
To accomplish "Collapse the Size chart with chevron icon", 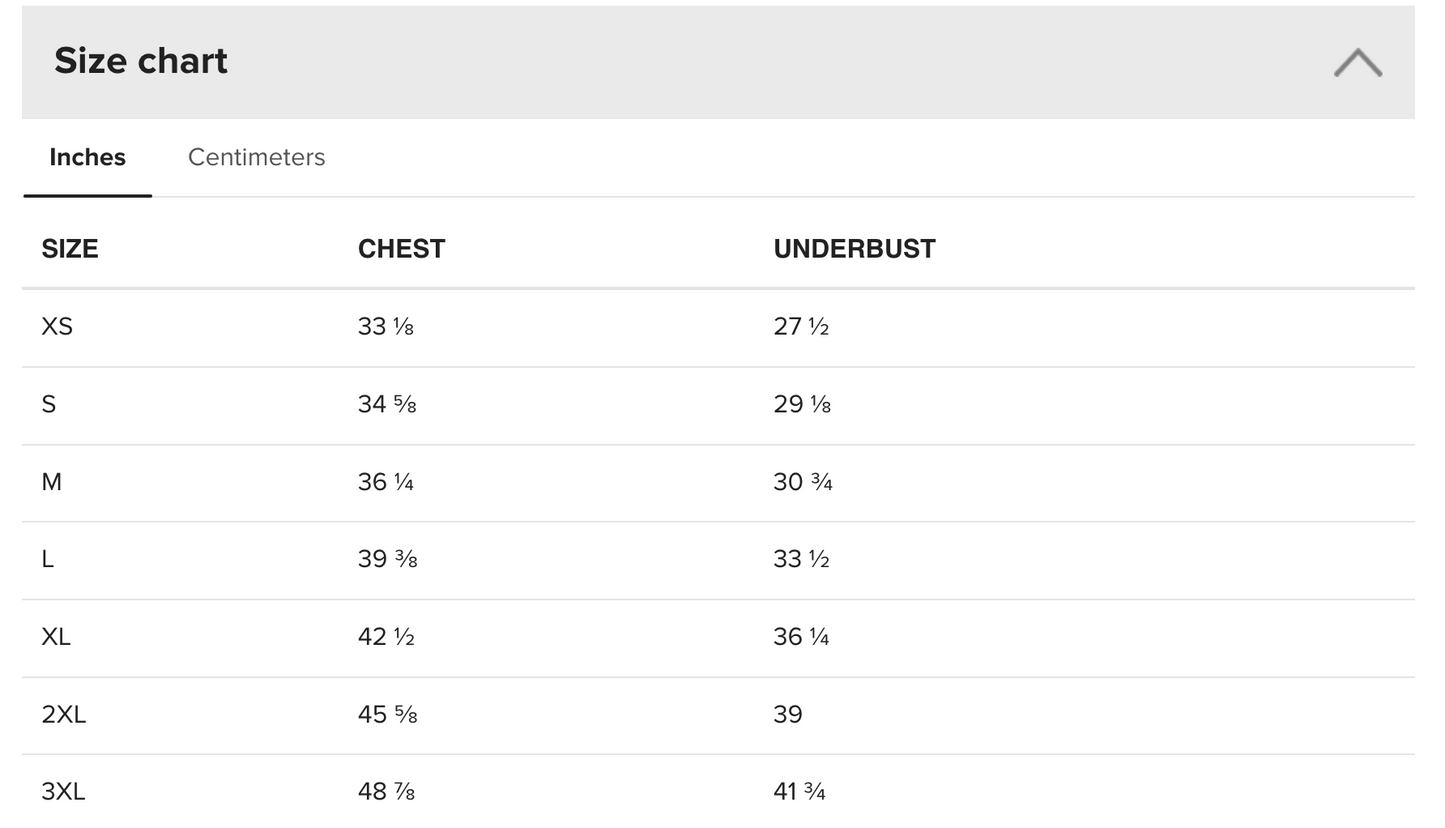I will [1357, 62].
